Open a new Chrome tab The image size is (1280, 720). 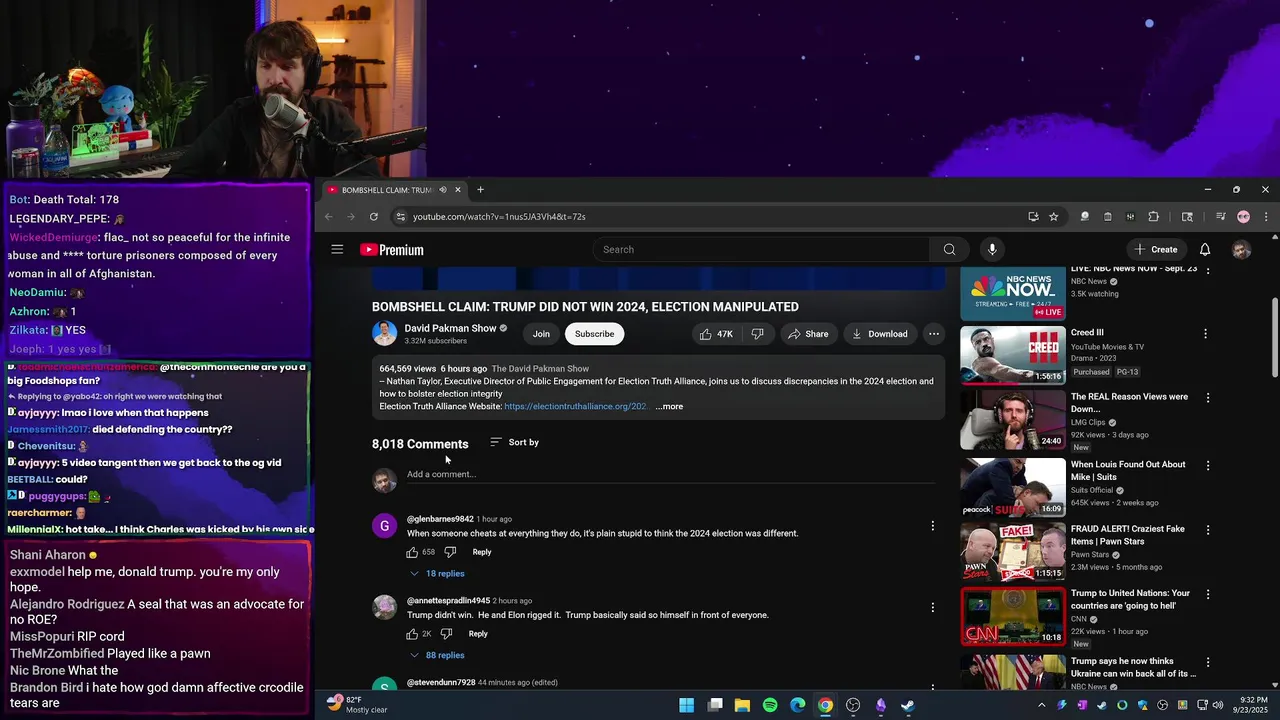[480, 189]
